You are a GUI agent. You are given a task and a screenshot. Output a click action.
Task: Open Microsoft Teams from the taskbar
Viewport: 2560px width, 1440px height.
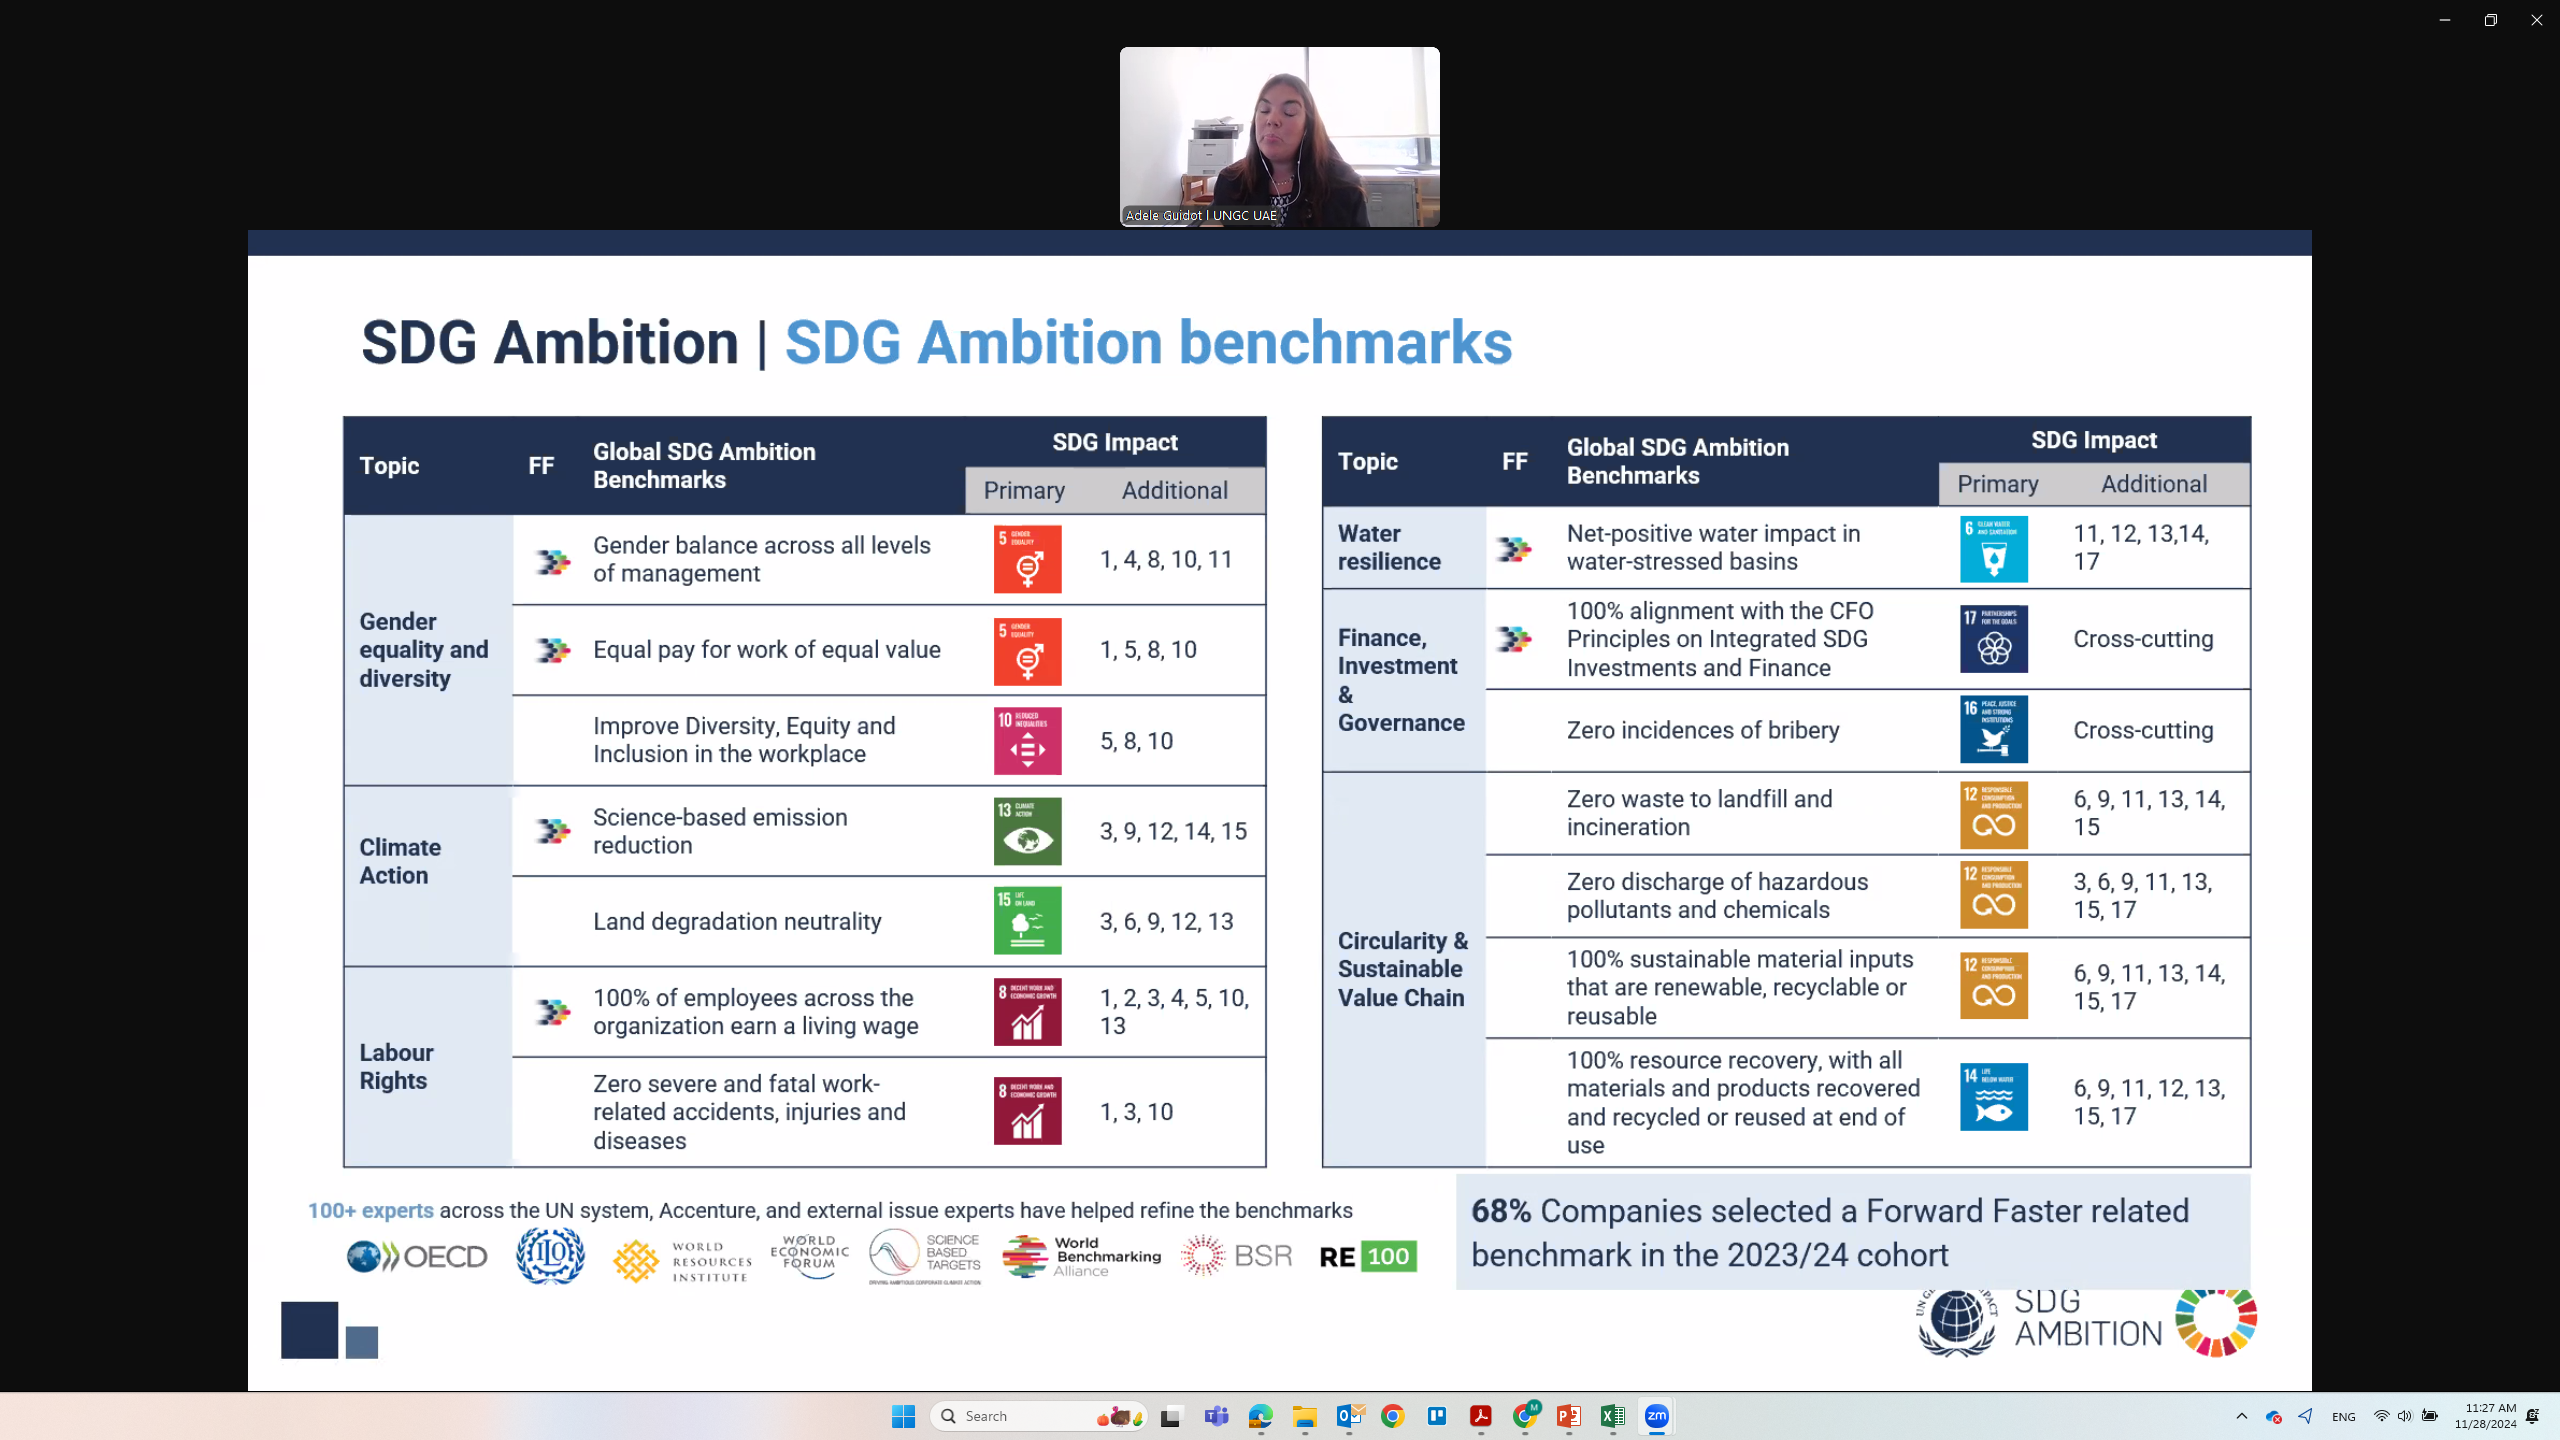(1216, 1416)
